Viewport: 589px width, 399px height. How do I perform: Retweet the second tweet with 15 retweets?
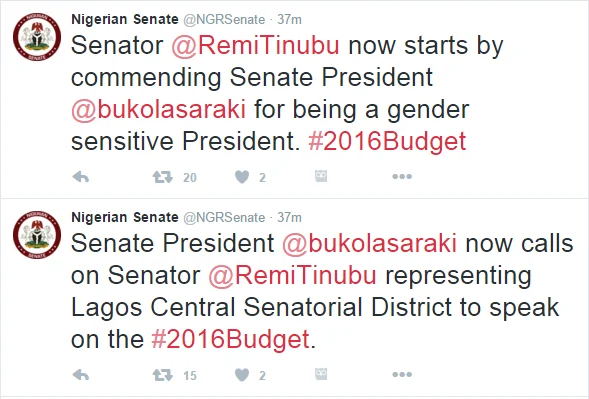163,375
